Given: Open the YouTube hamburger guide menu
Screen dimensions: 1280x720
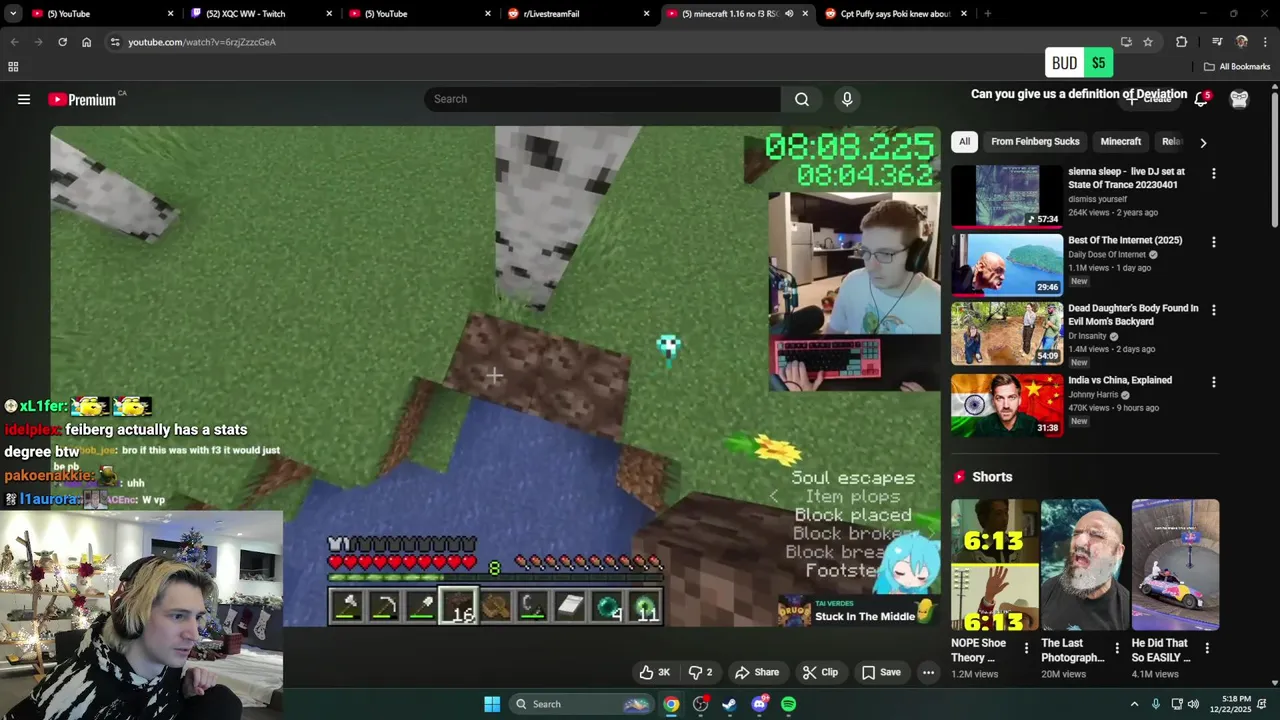Looking at the screenshot, I should pyautogui.click(x=24, y=99).
